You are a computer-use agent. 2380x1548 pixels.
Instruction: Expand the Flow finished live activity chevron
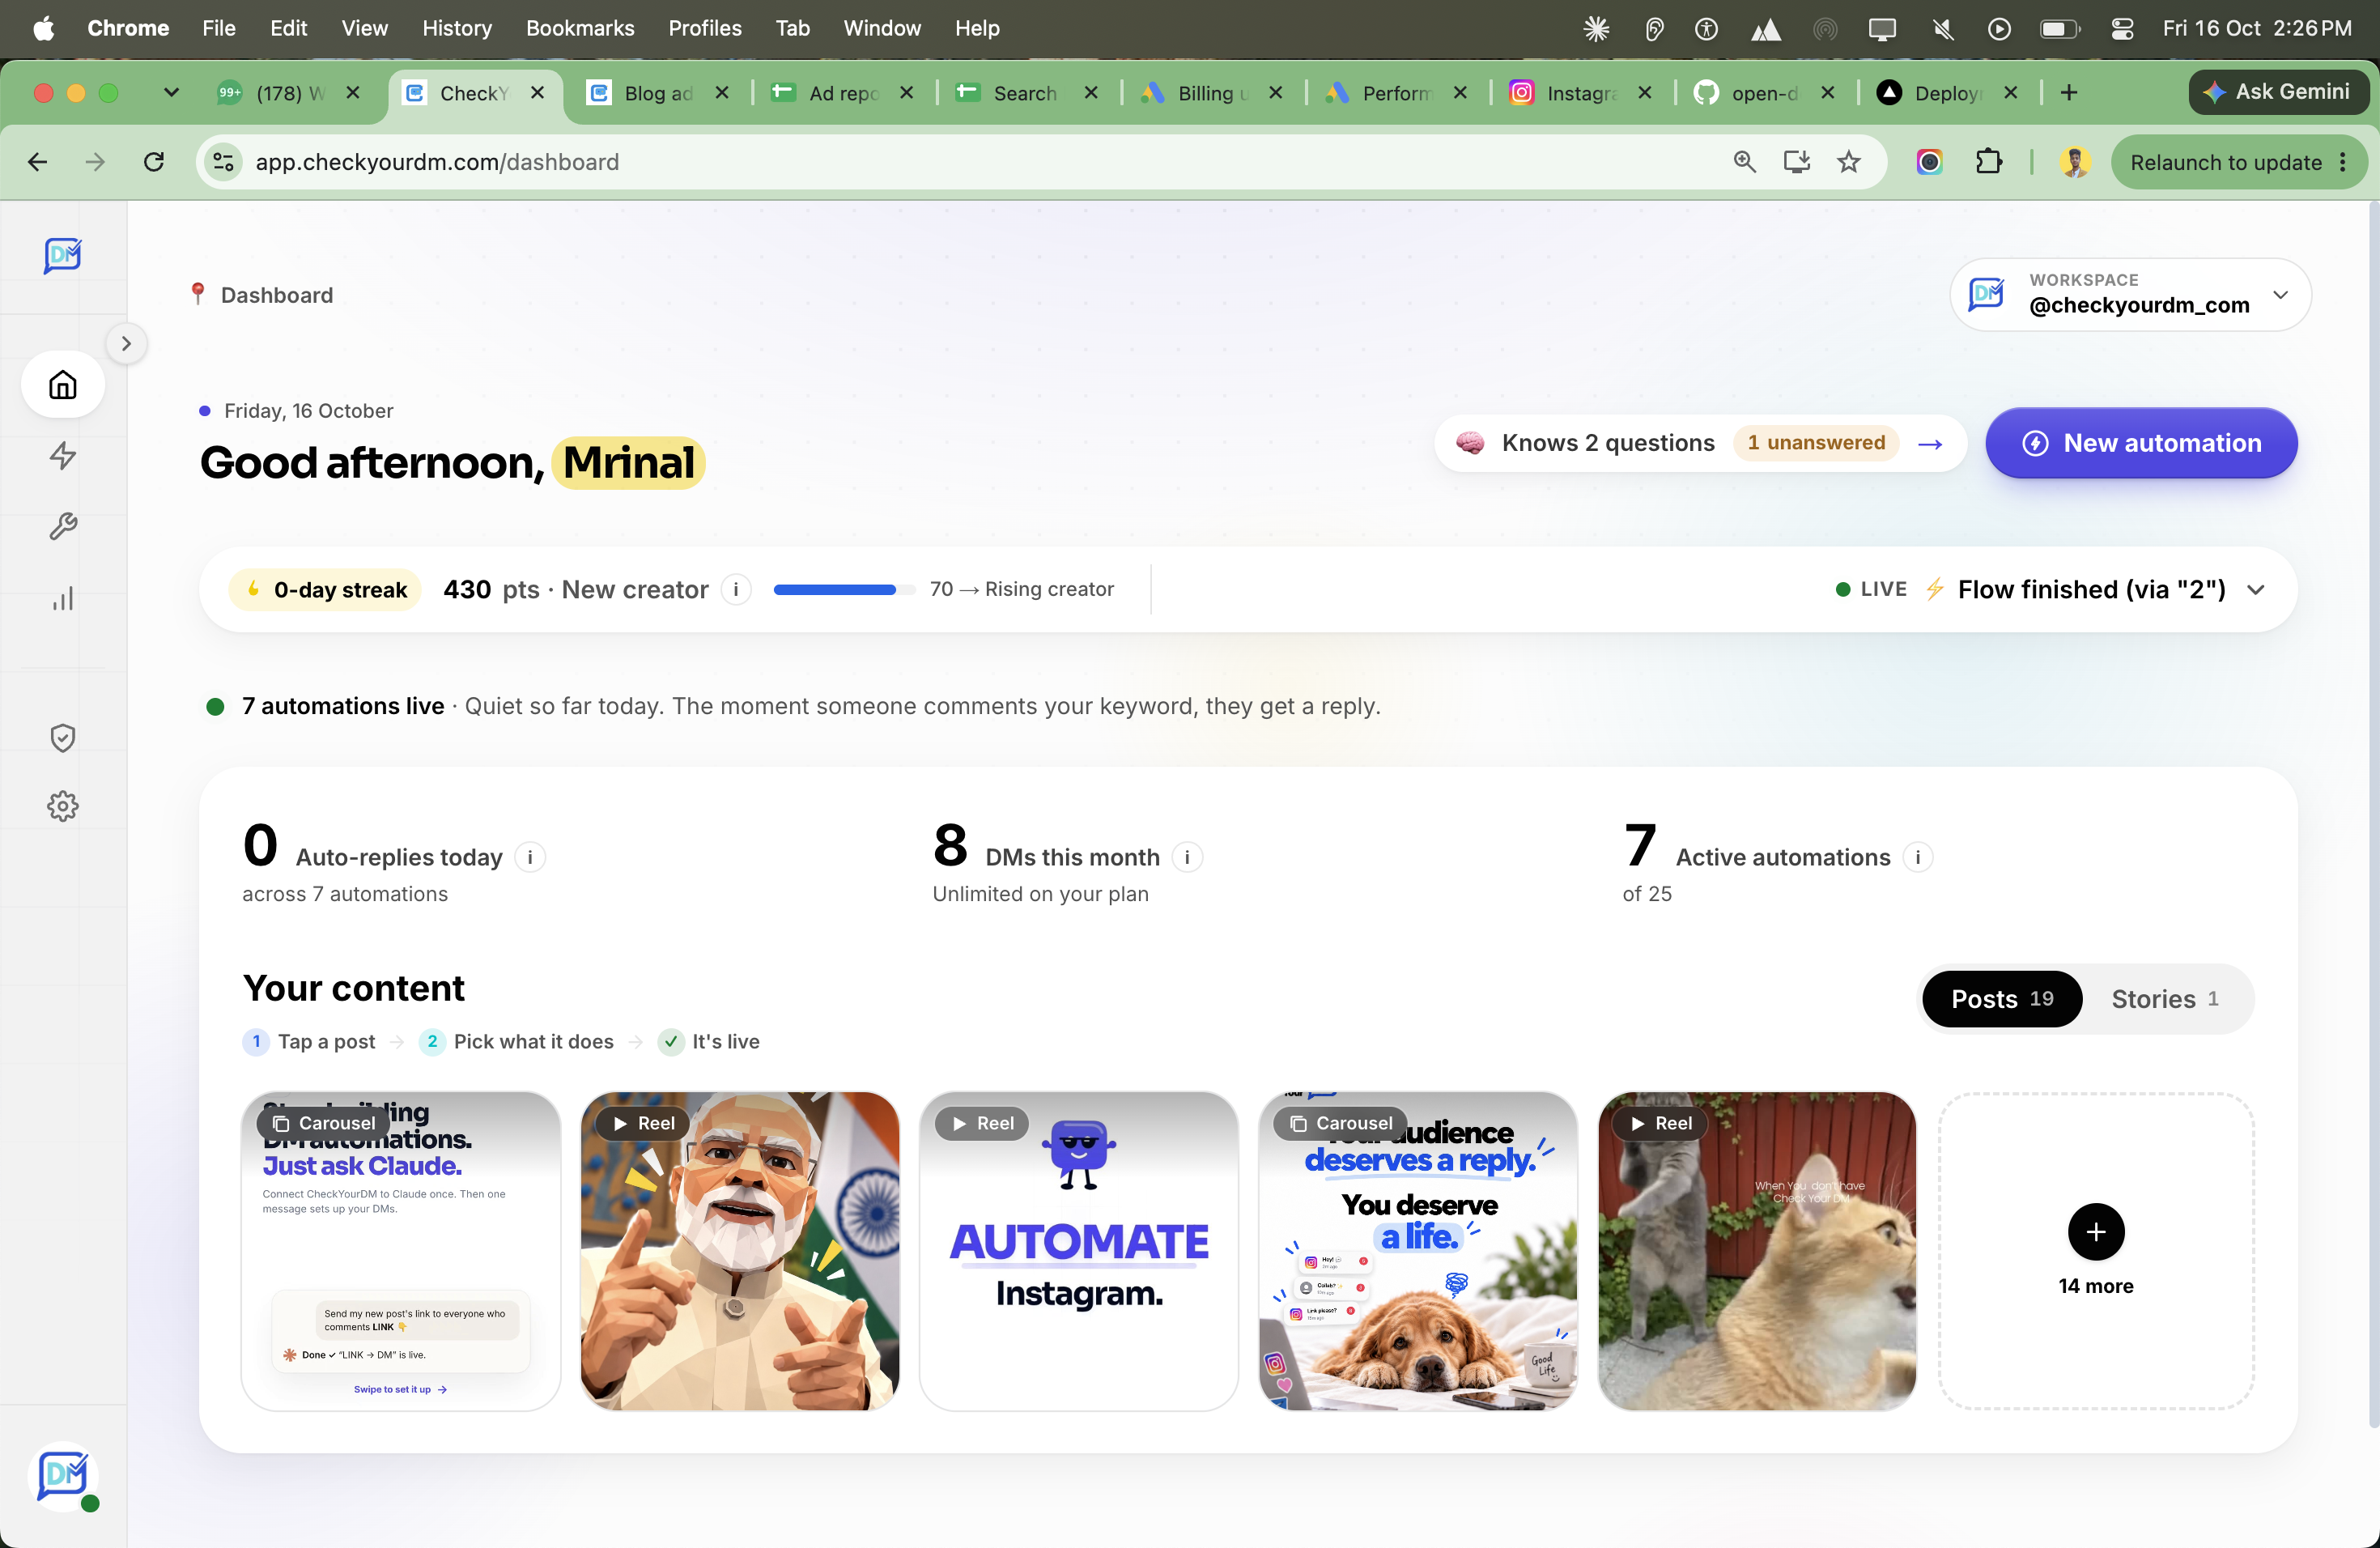[2255, 590]
